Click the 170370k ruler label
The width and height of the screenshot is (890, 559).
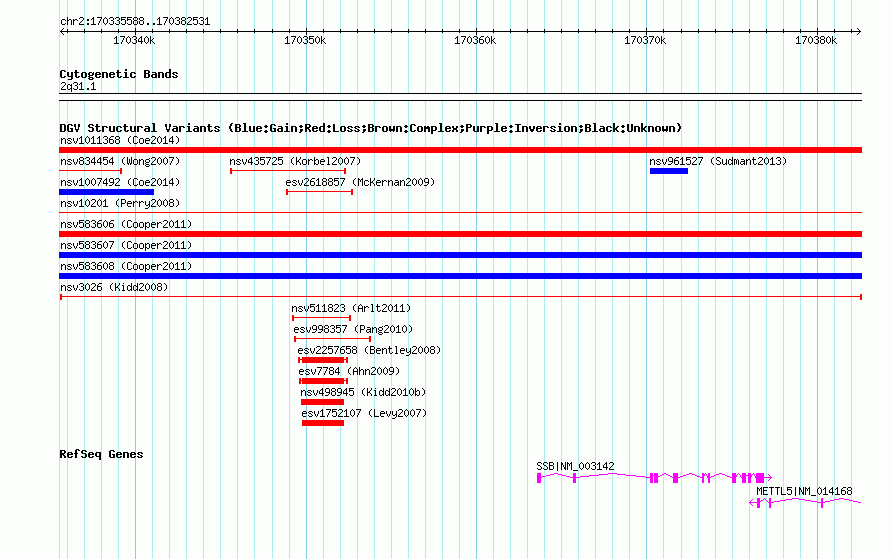point(645,40)
